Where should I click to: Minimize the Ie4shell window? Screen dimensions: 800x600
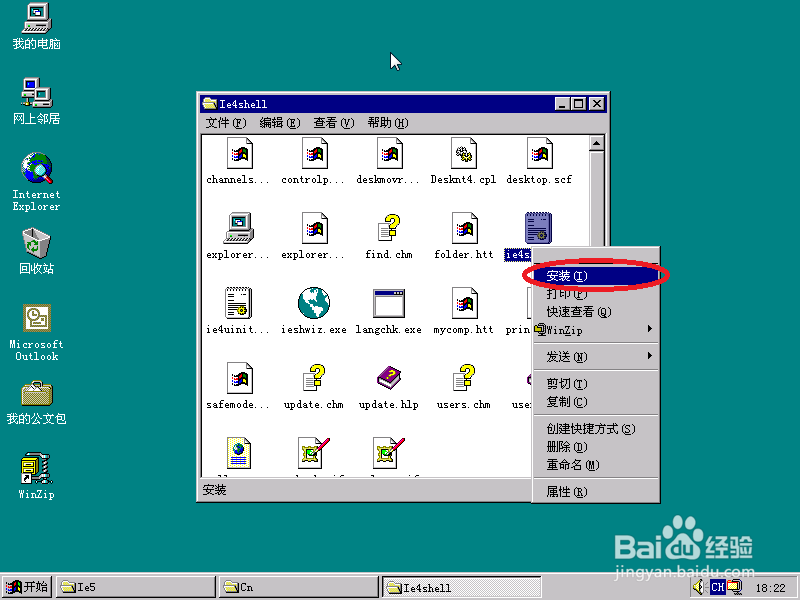562,104
